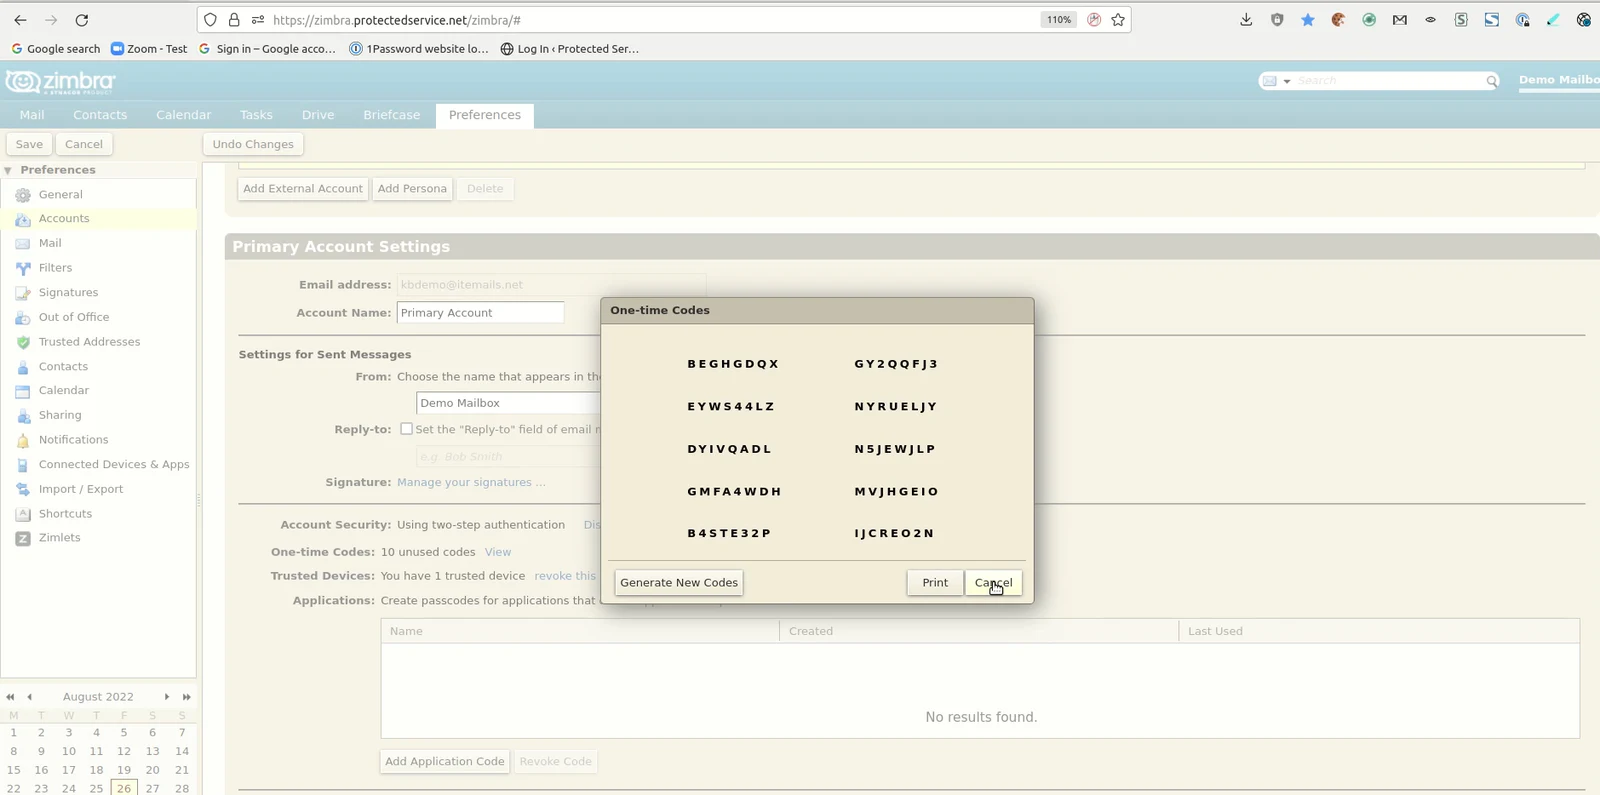This screenshot has width=1600, height=795.
Task: Sort by the Created column header
Action: [x=979, y=631]
